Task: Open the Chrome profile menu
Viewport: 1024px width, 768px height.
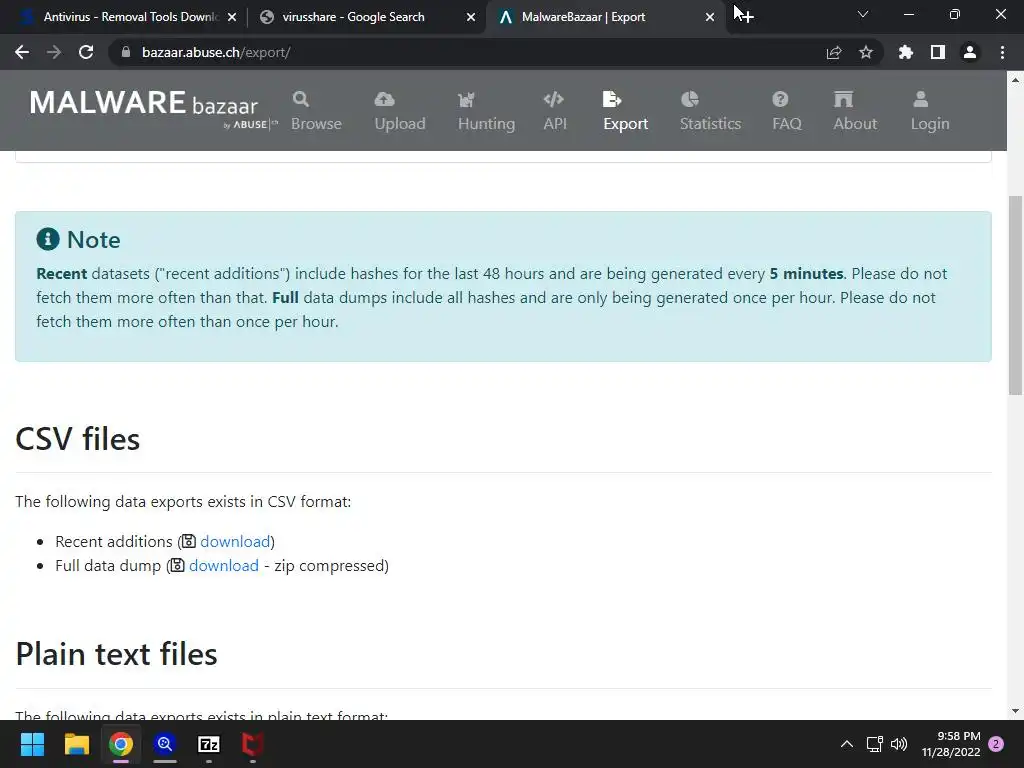Action: 970,52
